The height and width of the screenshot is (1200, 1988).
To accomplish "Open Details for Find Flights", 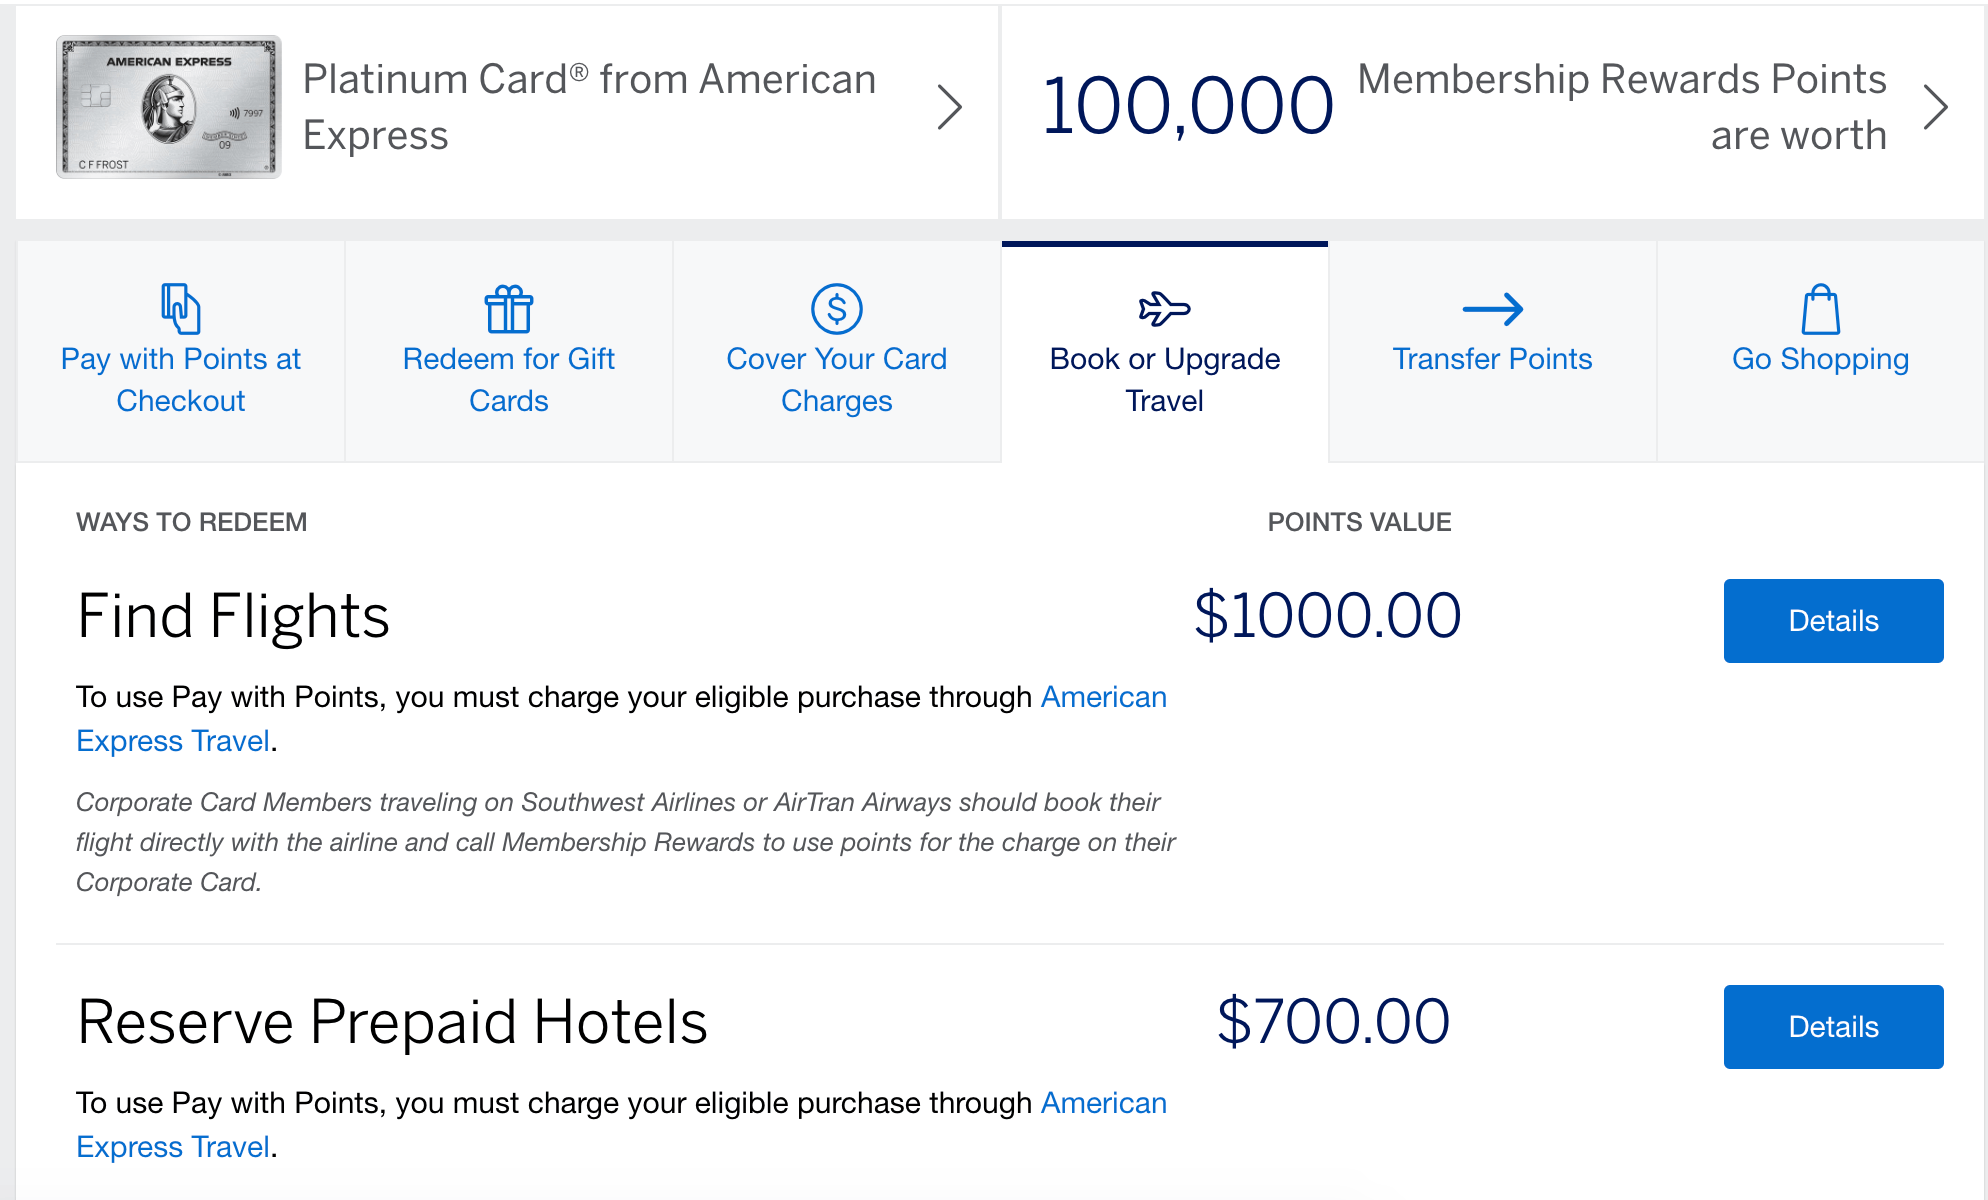I will [1833, 621].
